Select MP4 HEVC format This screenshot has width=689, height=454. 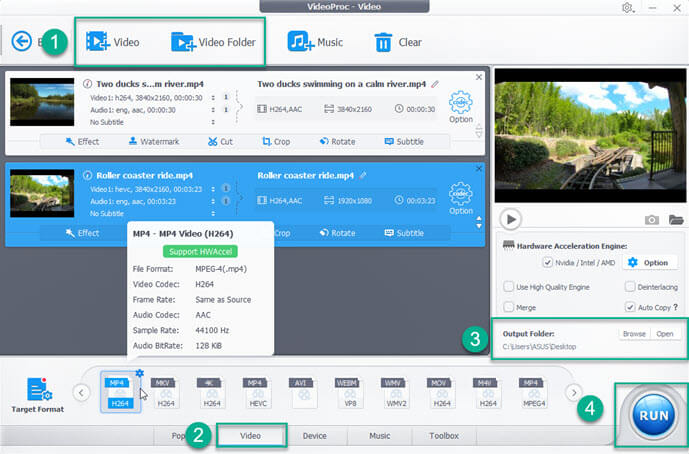point(258,392)
